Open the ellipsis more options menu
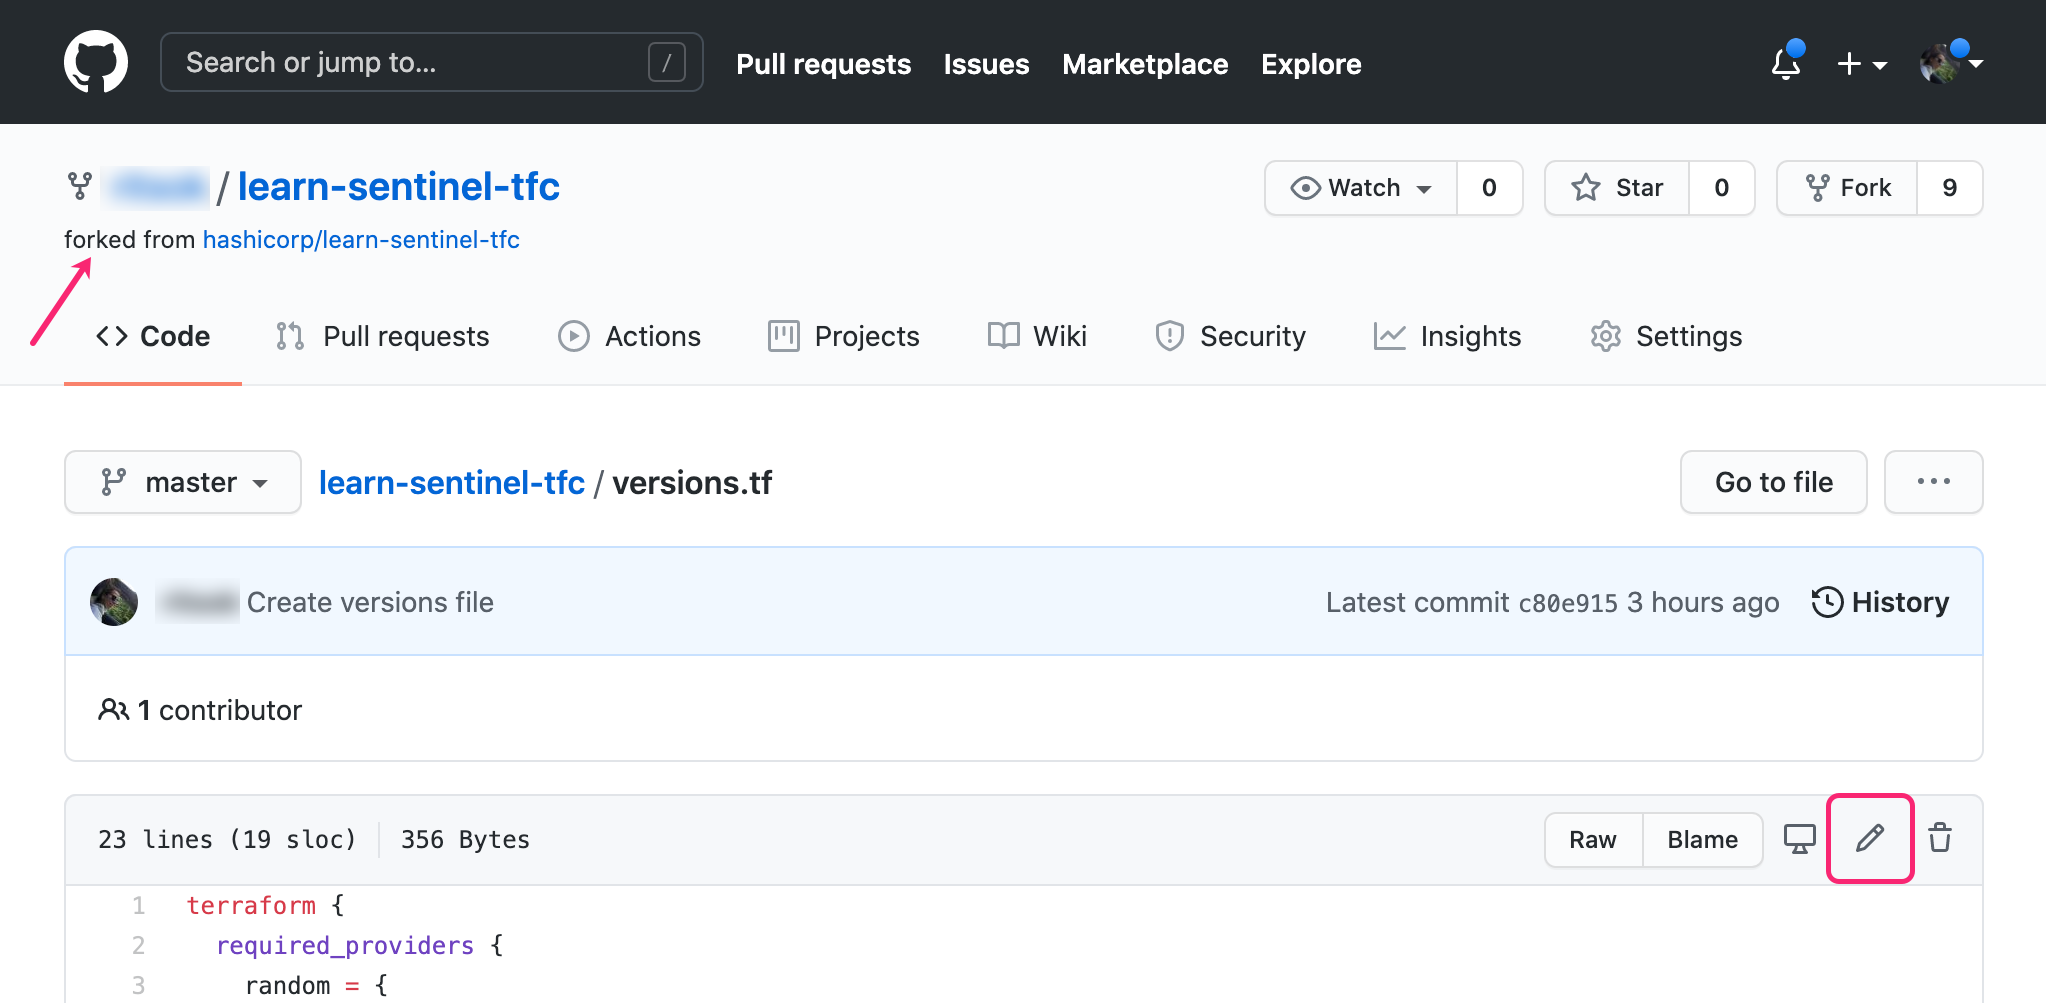Screen dimensions: 2046x1003 [1934, 482]
